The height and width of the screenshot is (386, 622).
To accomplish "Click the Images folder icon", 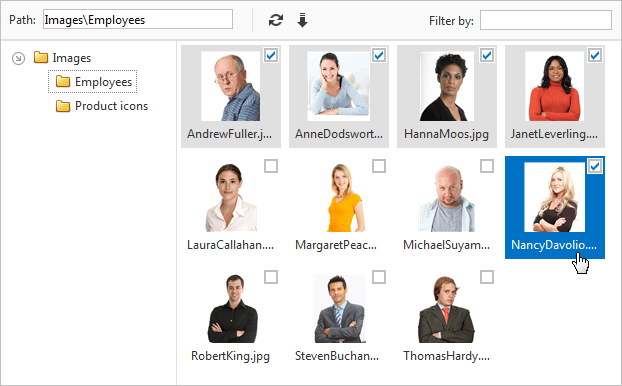I will (41, 58).
